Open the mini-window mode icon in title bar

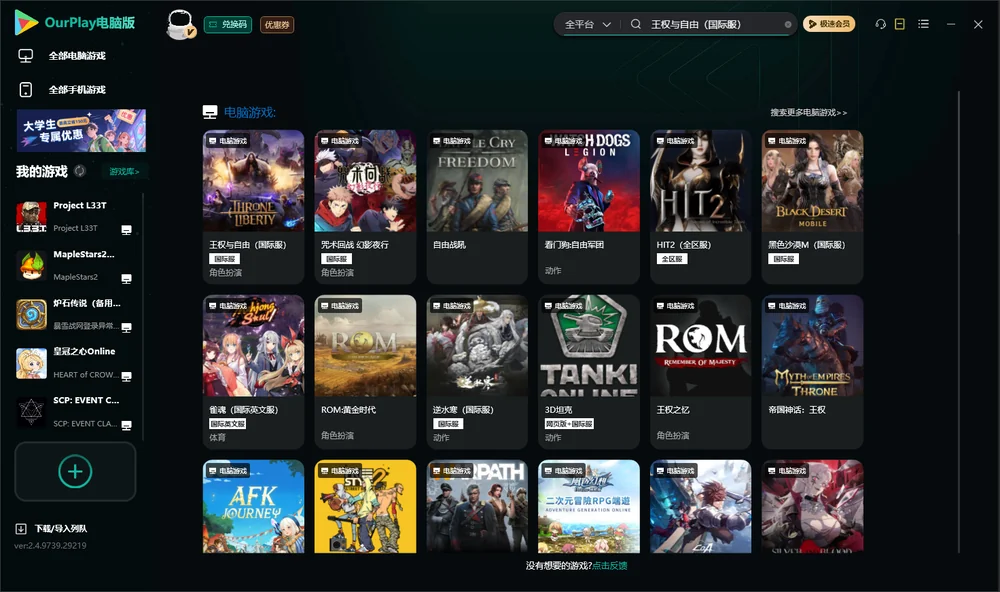coord(900,24)
